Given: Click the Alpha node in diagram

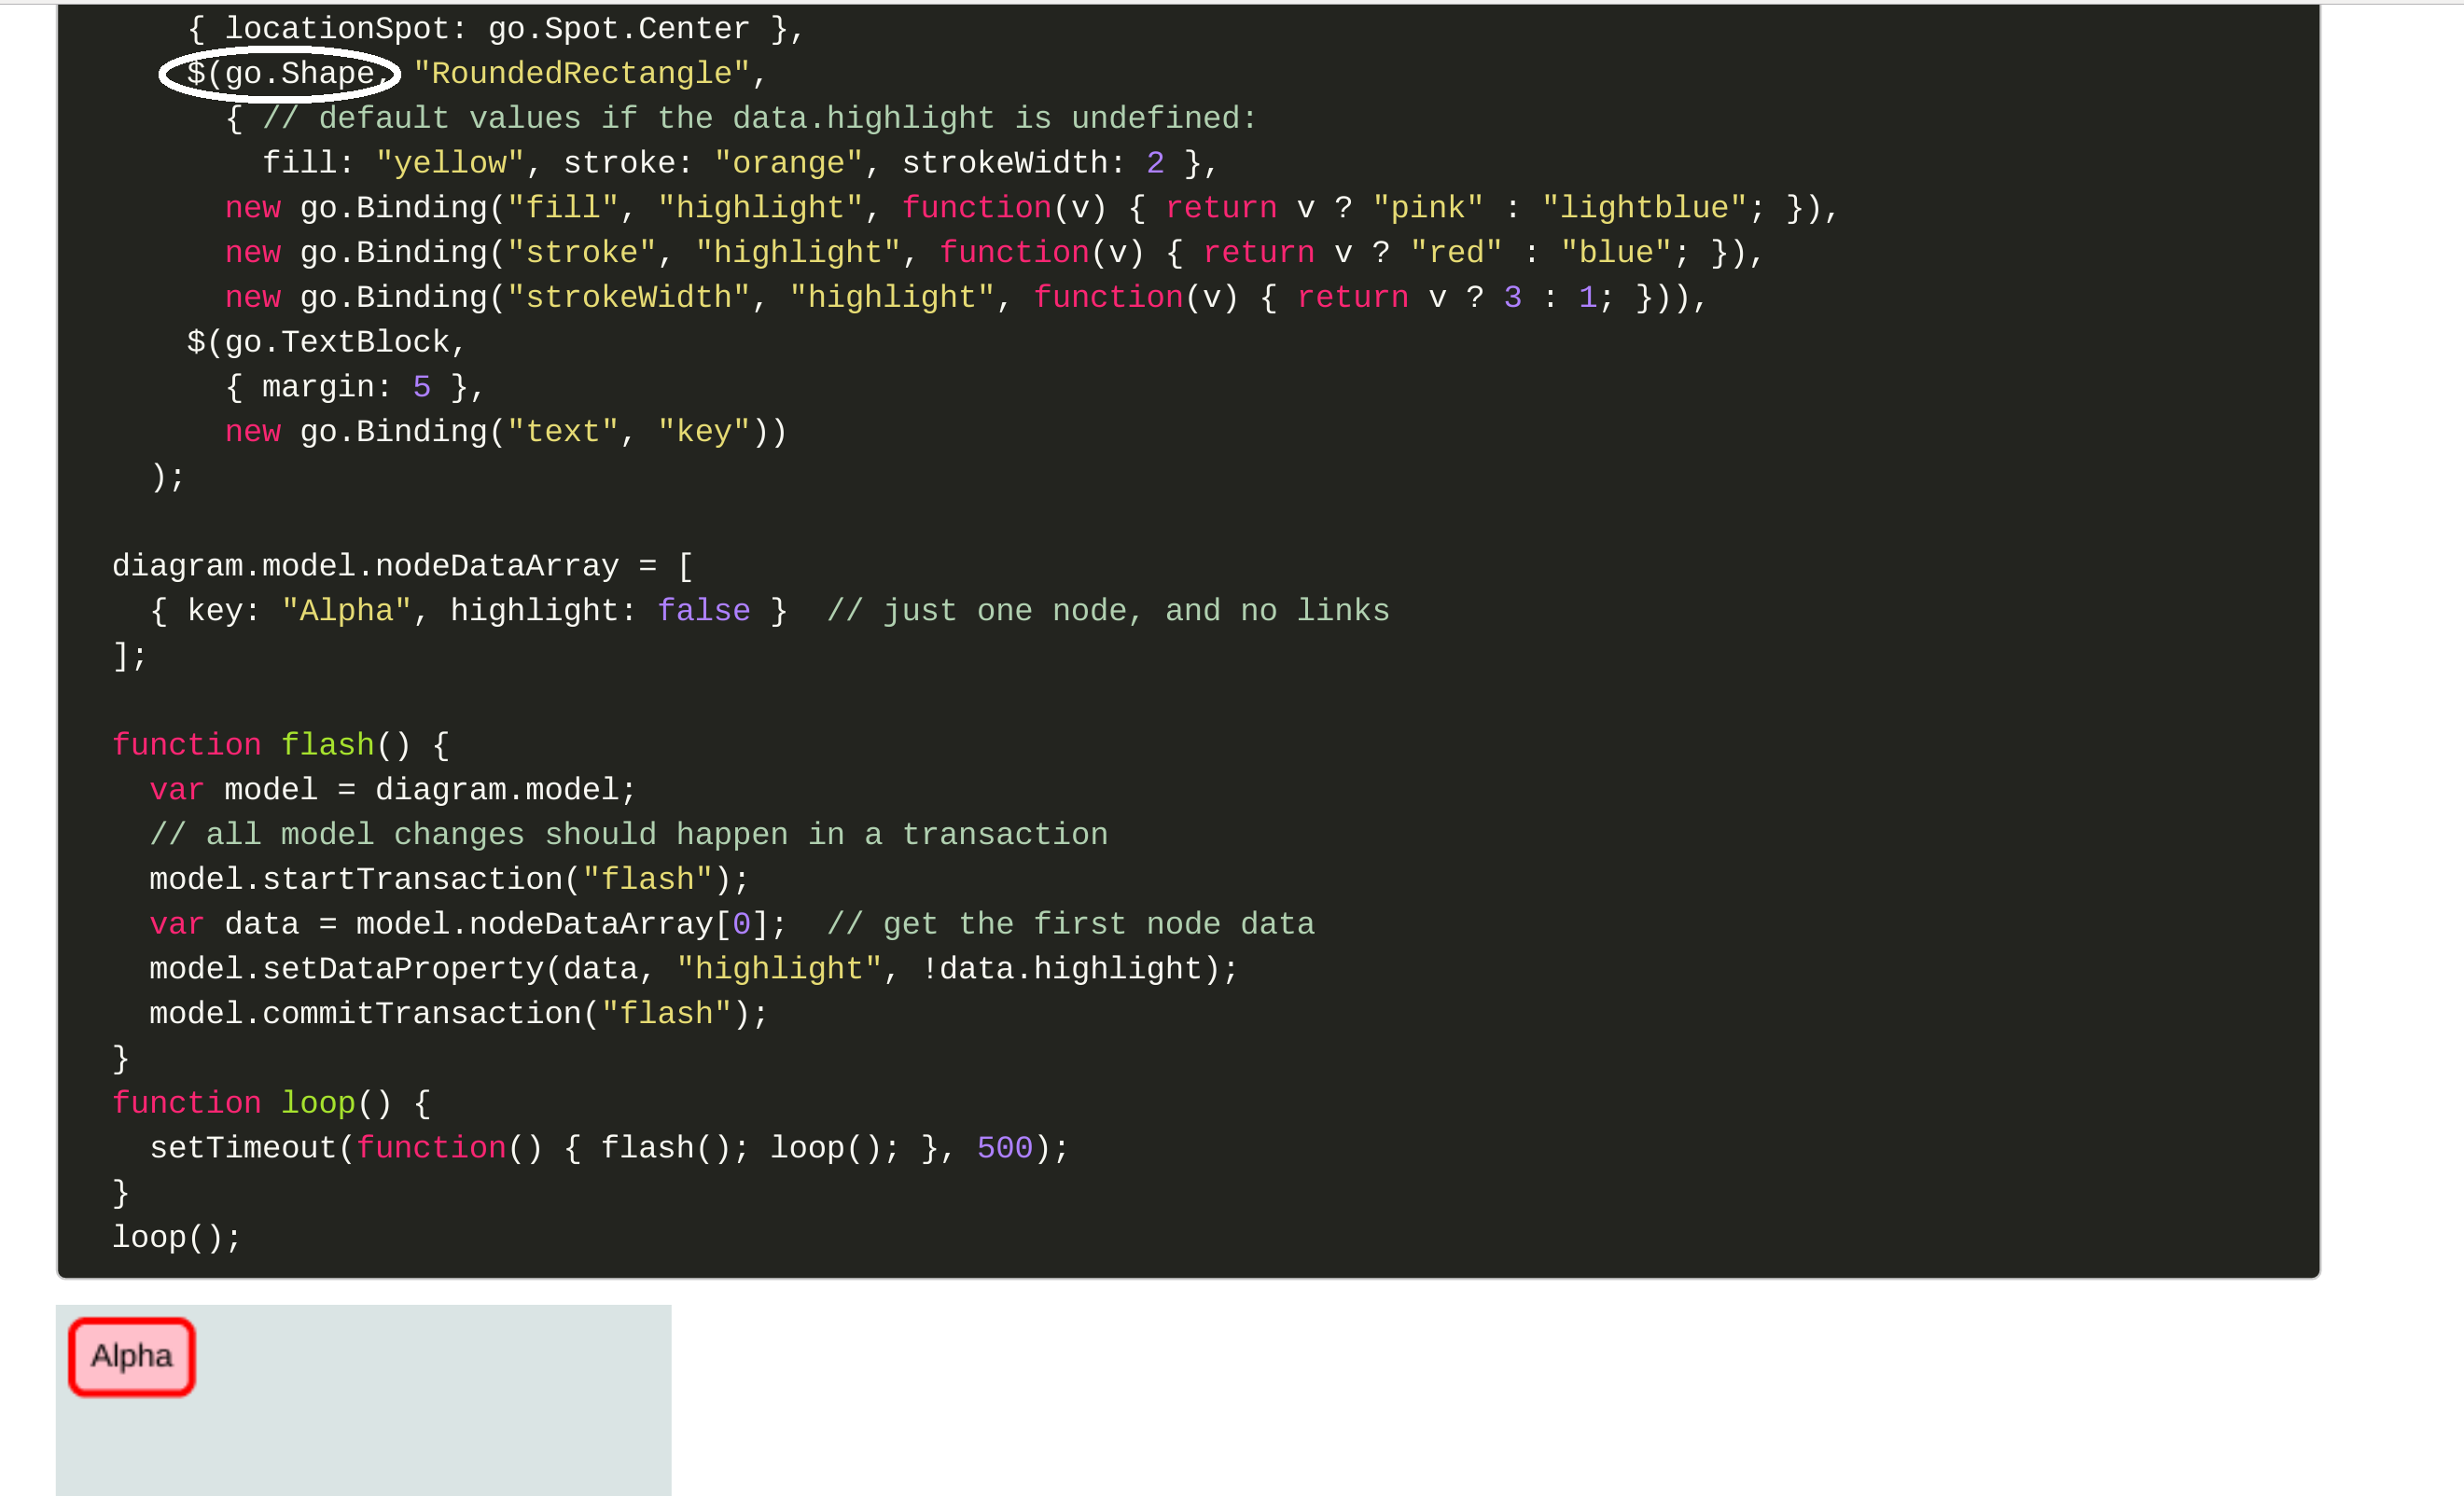Looking at the screenshot, I should pos(131,1356).
